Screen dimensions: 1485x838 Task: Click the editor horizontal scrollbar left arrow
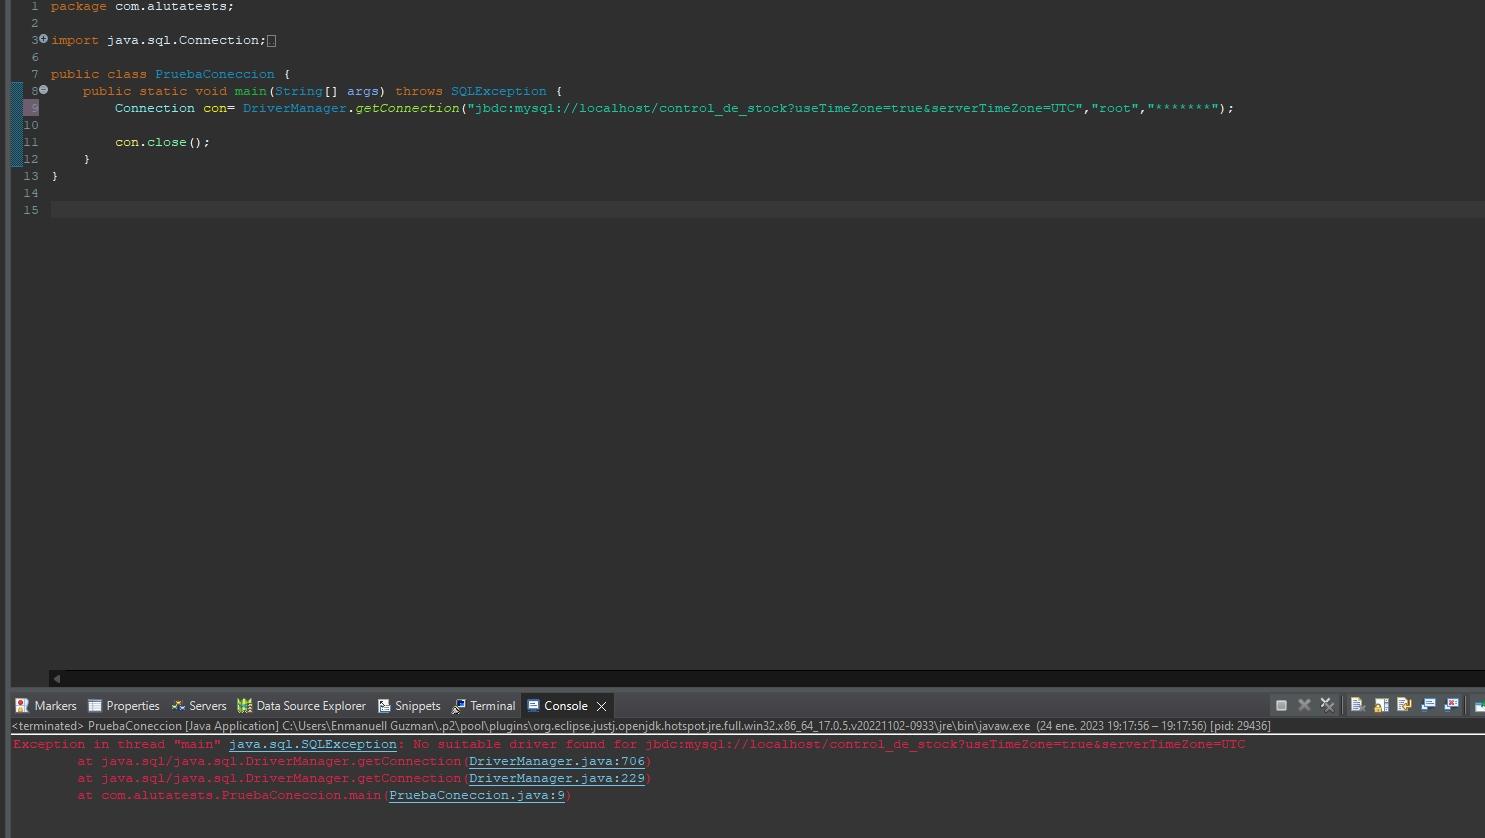(57, 678)
